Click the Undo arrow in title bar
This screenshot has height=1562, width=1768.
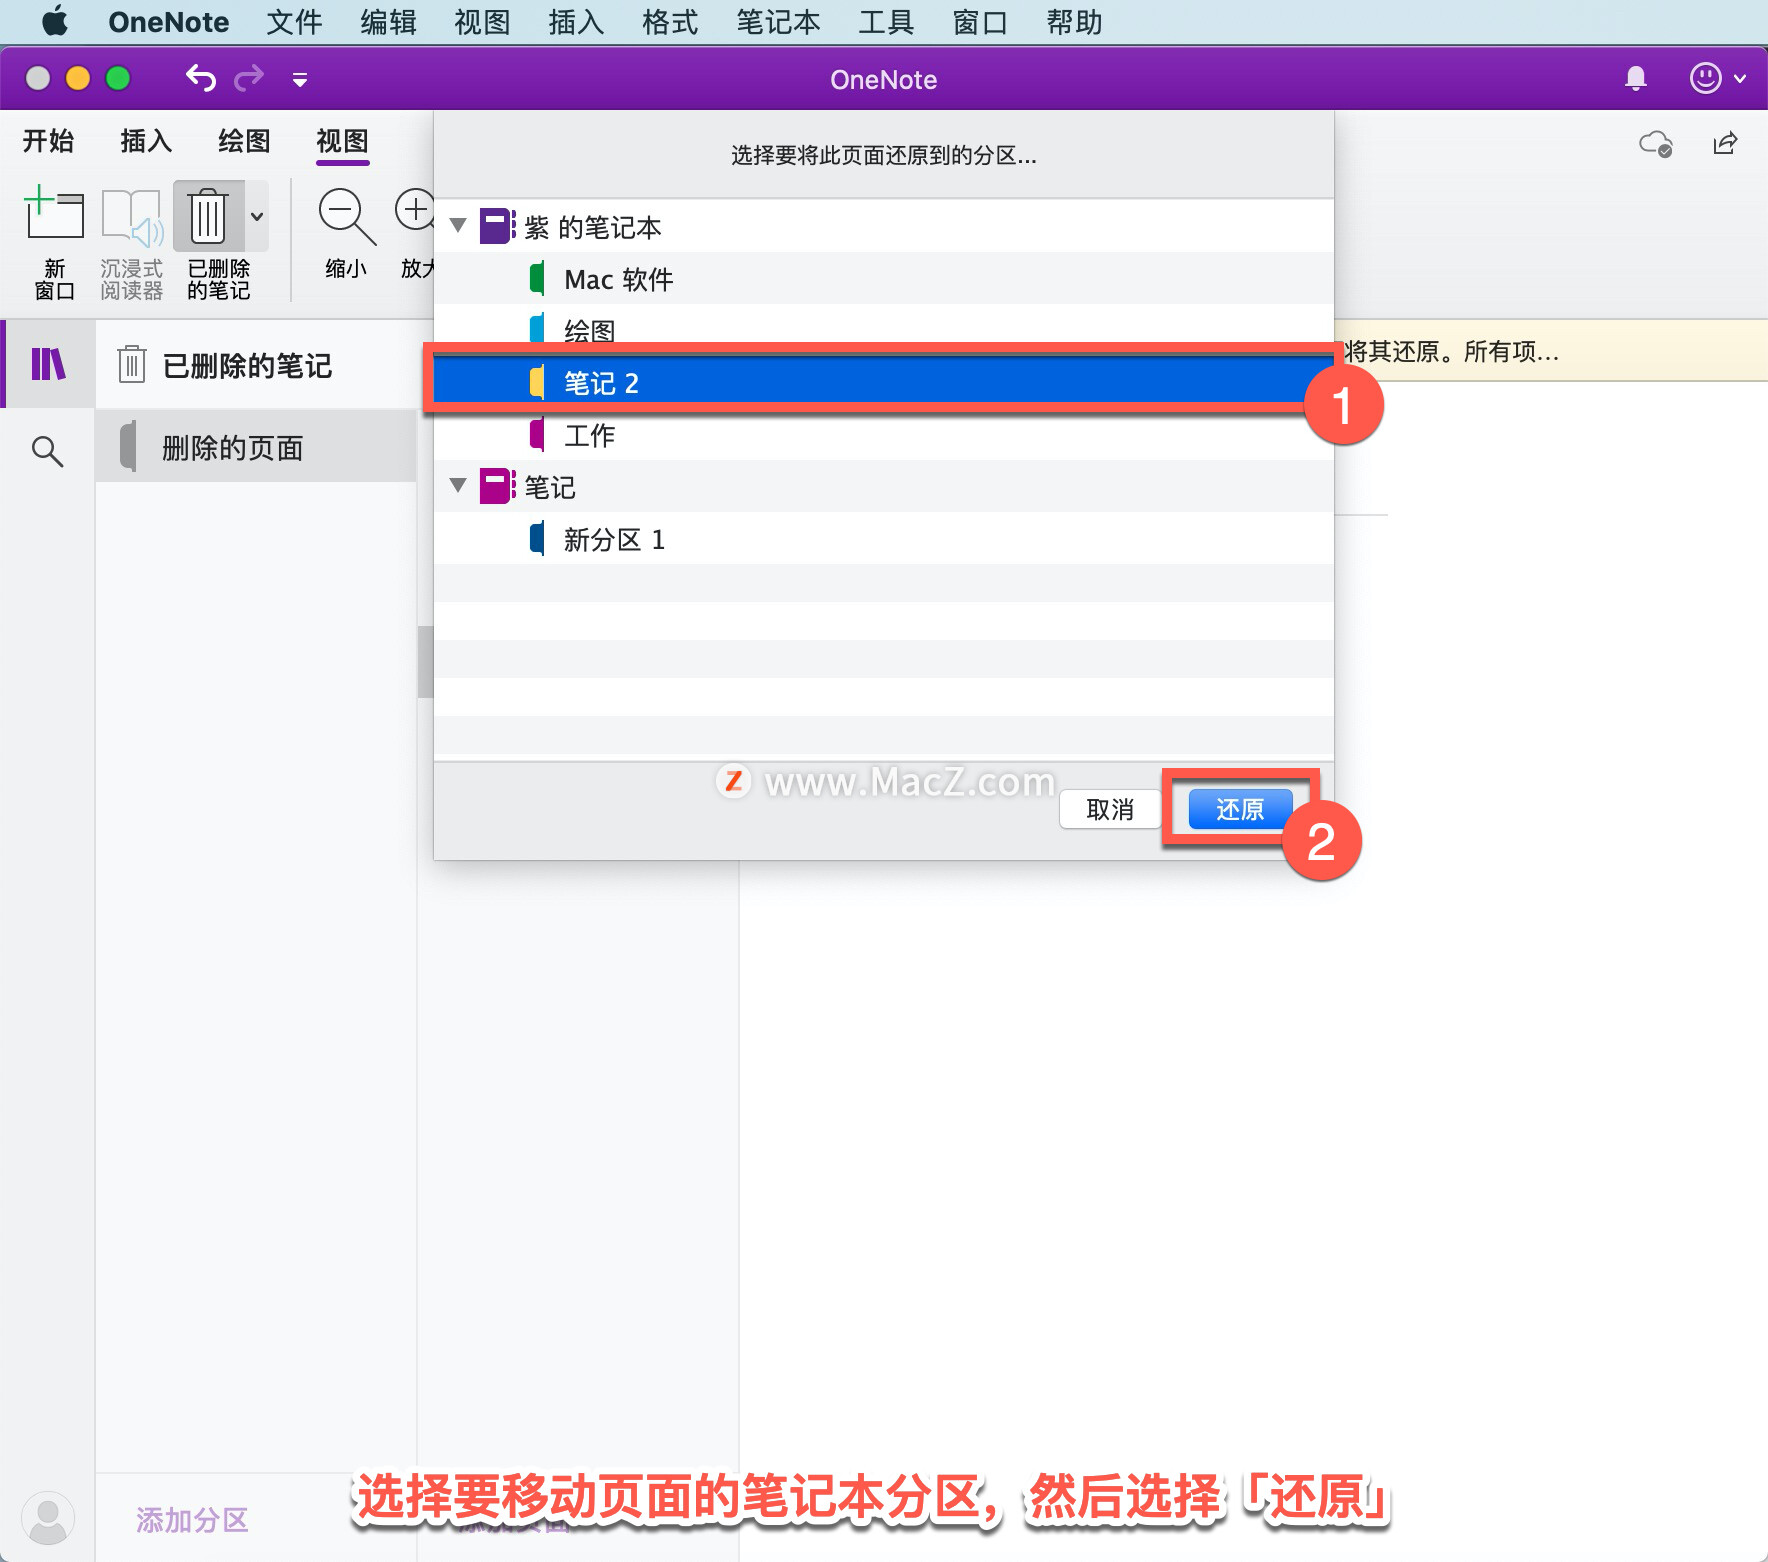(x=201, y=78)
